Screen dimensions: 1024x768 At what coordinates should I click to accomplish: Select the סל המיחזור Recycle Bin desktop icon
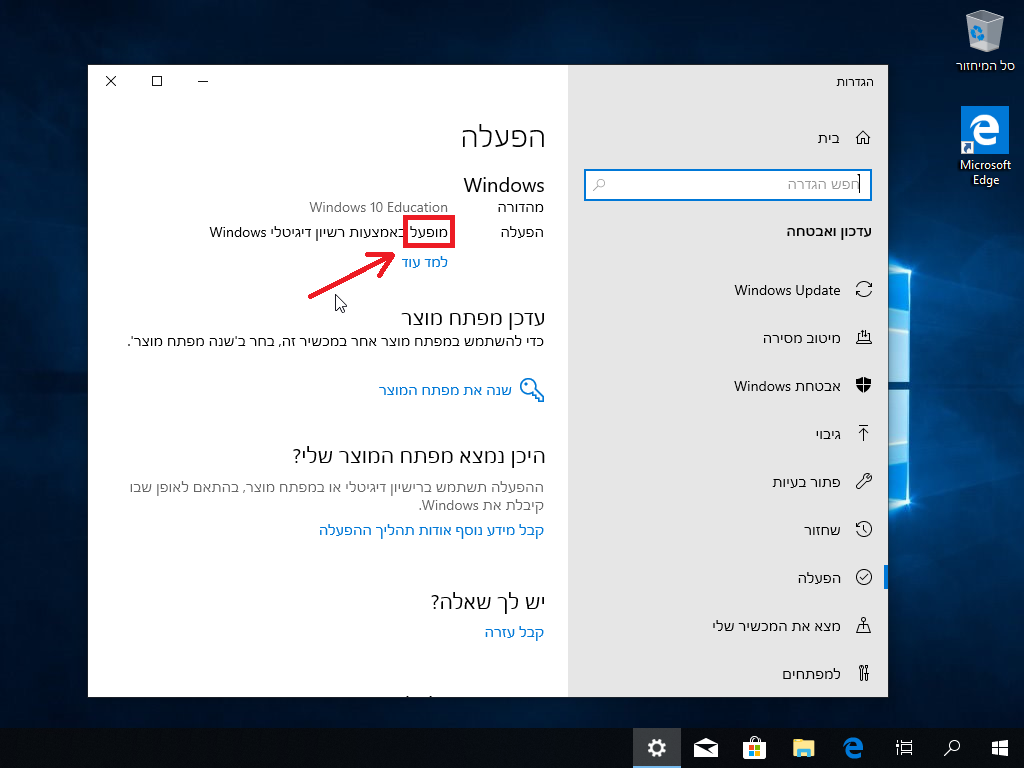tap(985, 40)
